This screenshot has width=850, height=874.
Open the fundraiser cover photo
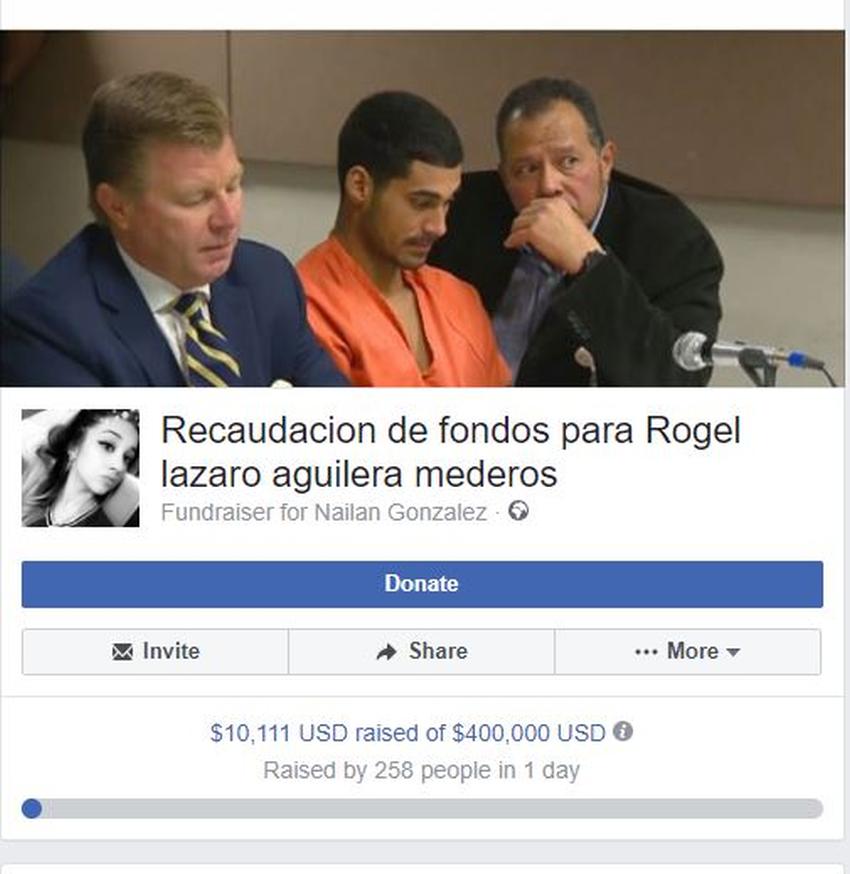click(x=422, y=208)
